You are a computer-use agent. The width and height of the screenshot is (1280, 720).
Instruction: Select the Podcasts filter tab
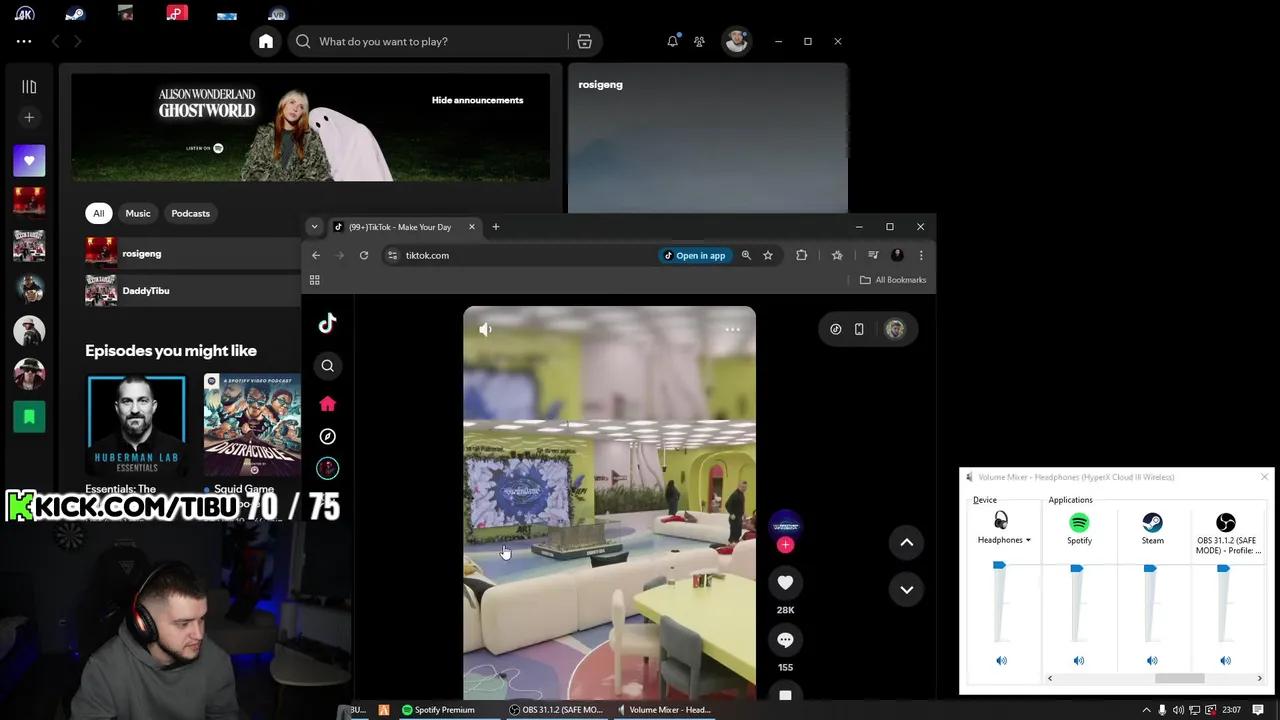coord(190,213)
